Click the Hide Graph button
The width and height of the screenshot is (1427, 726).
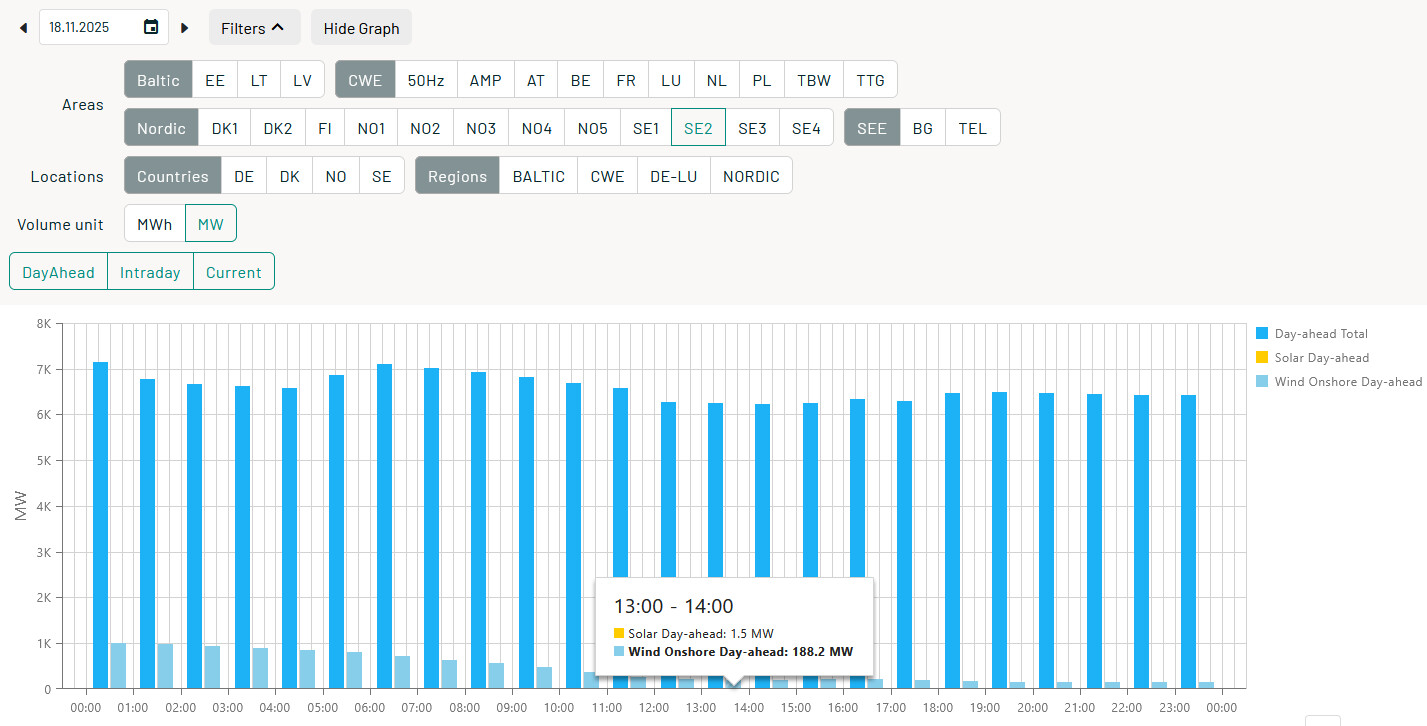click(x=361, y=28)
